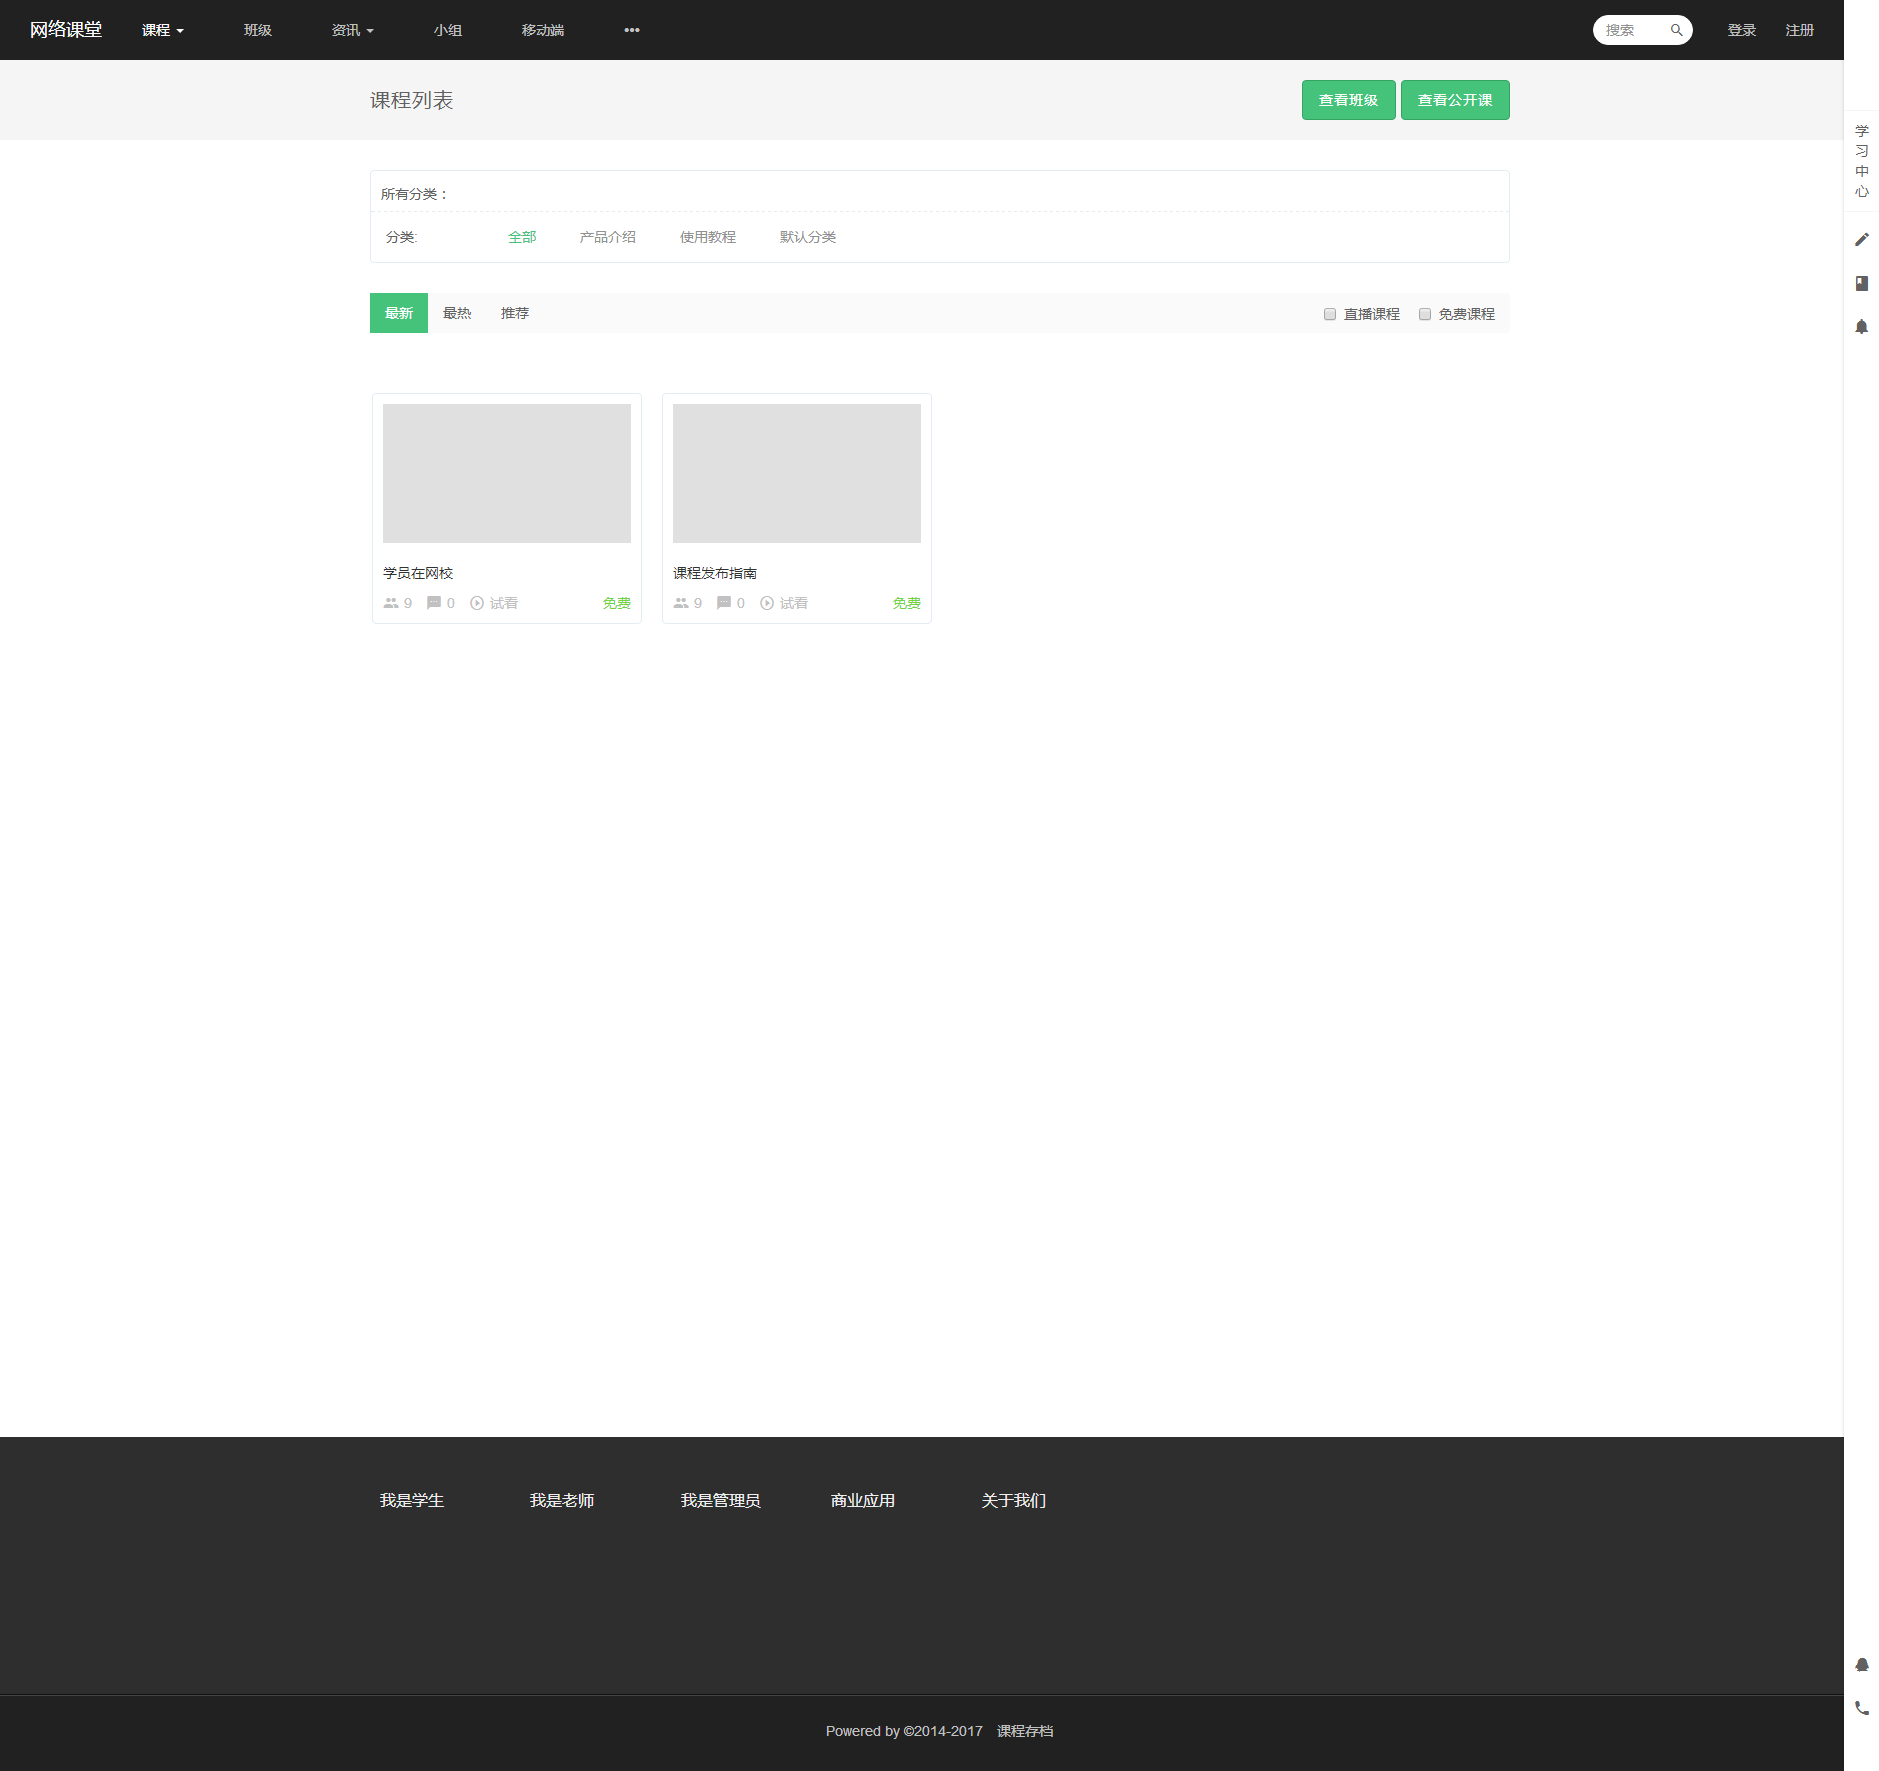Click into the 搜索 input field

click(1630, 30)
